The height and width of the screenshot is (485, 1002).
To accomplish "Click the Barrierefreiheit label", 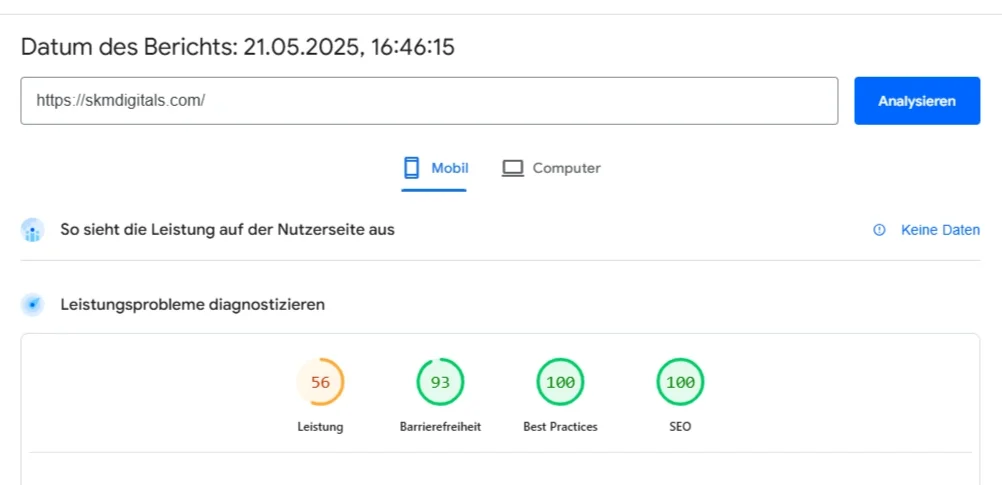I will [440, 427].
